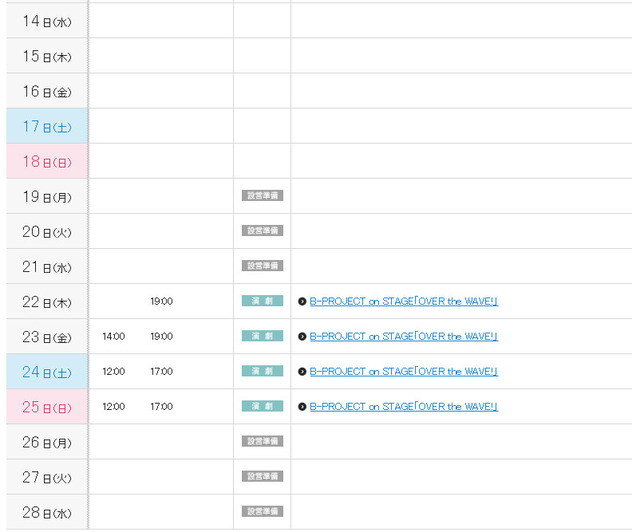This screenshot has width=640, height=532.
Task: Click 設営準備 badge in the 28日 row
Action: pyautogui.click(x=262, y=512)
